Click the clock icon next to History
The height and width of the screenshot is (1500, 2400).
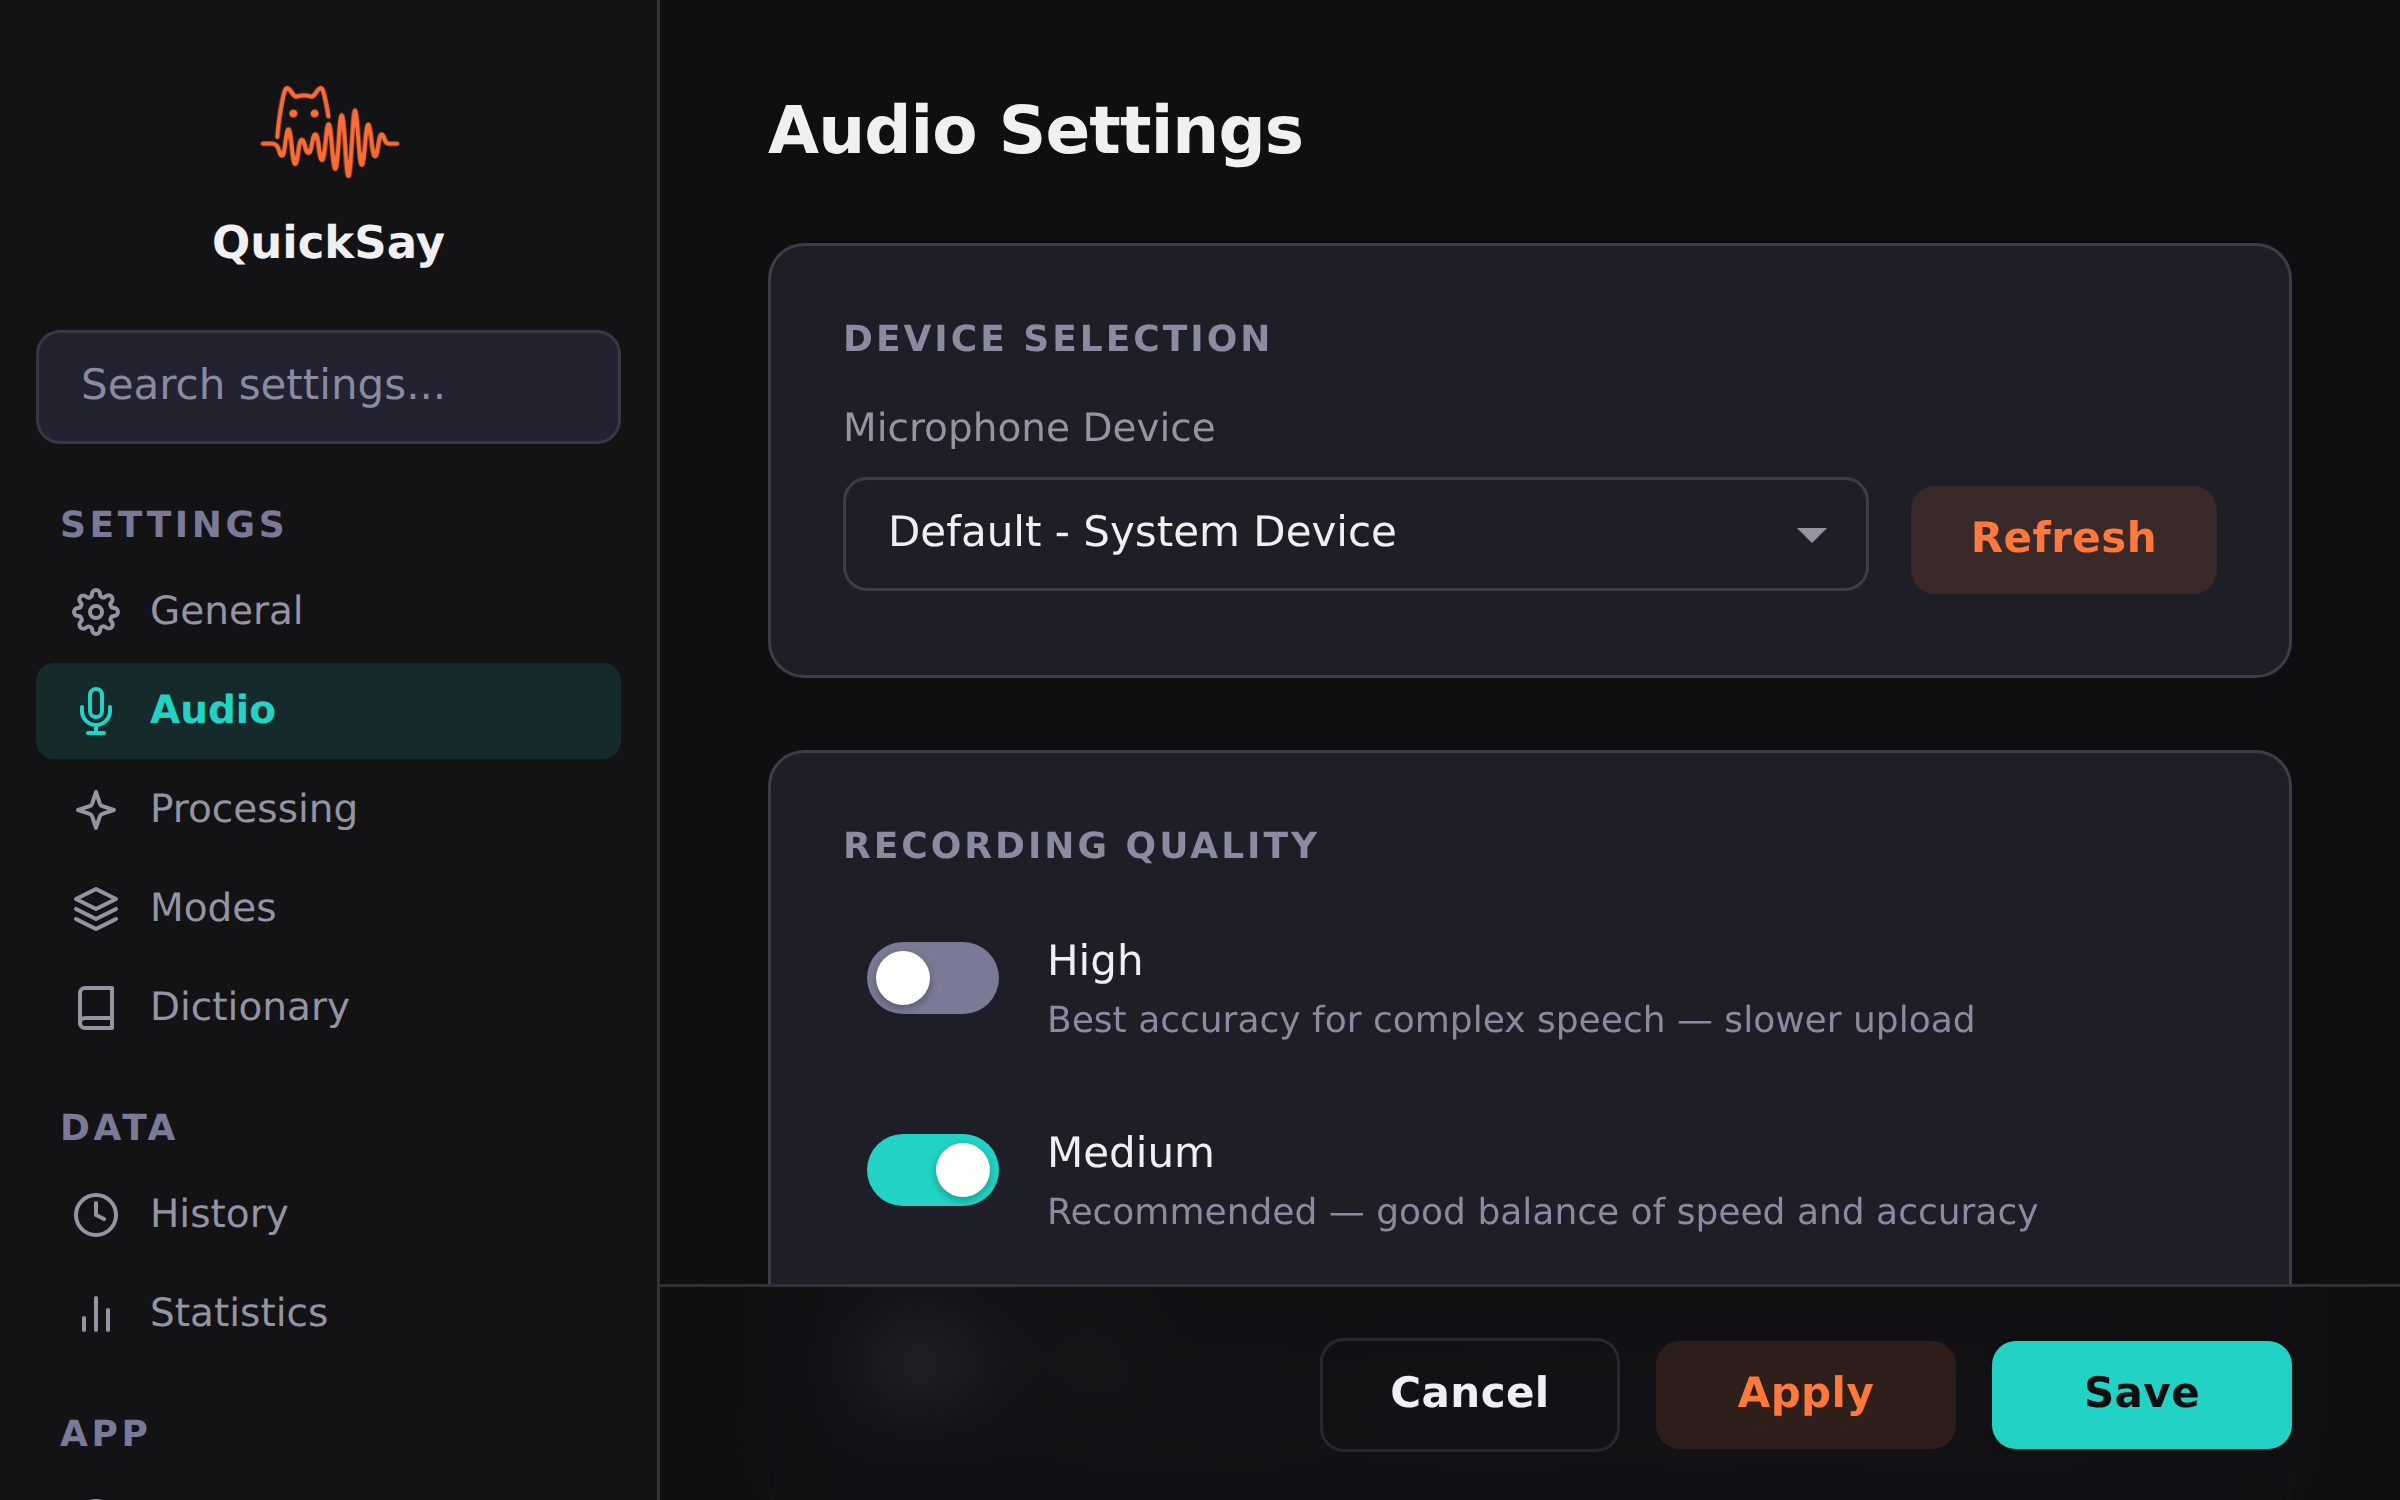[x=96, y=1214]
